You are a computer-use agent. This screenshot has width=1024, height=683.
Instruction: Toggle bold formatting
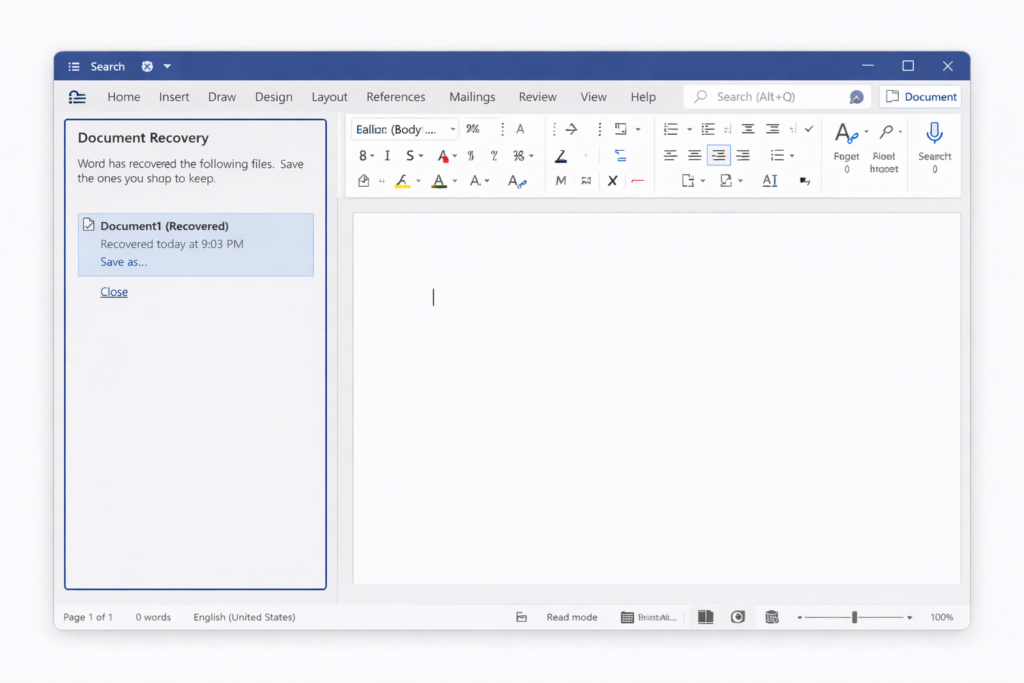[x=362, y=155]
